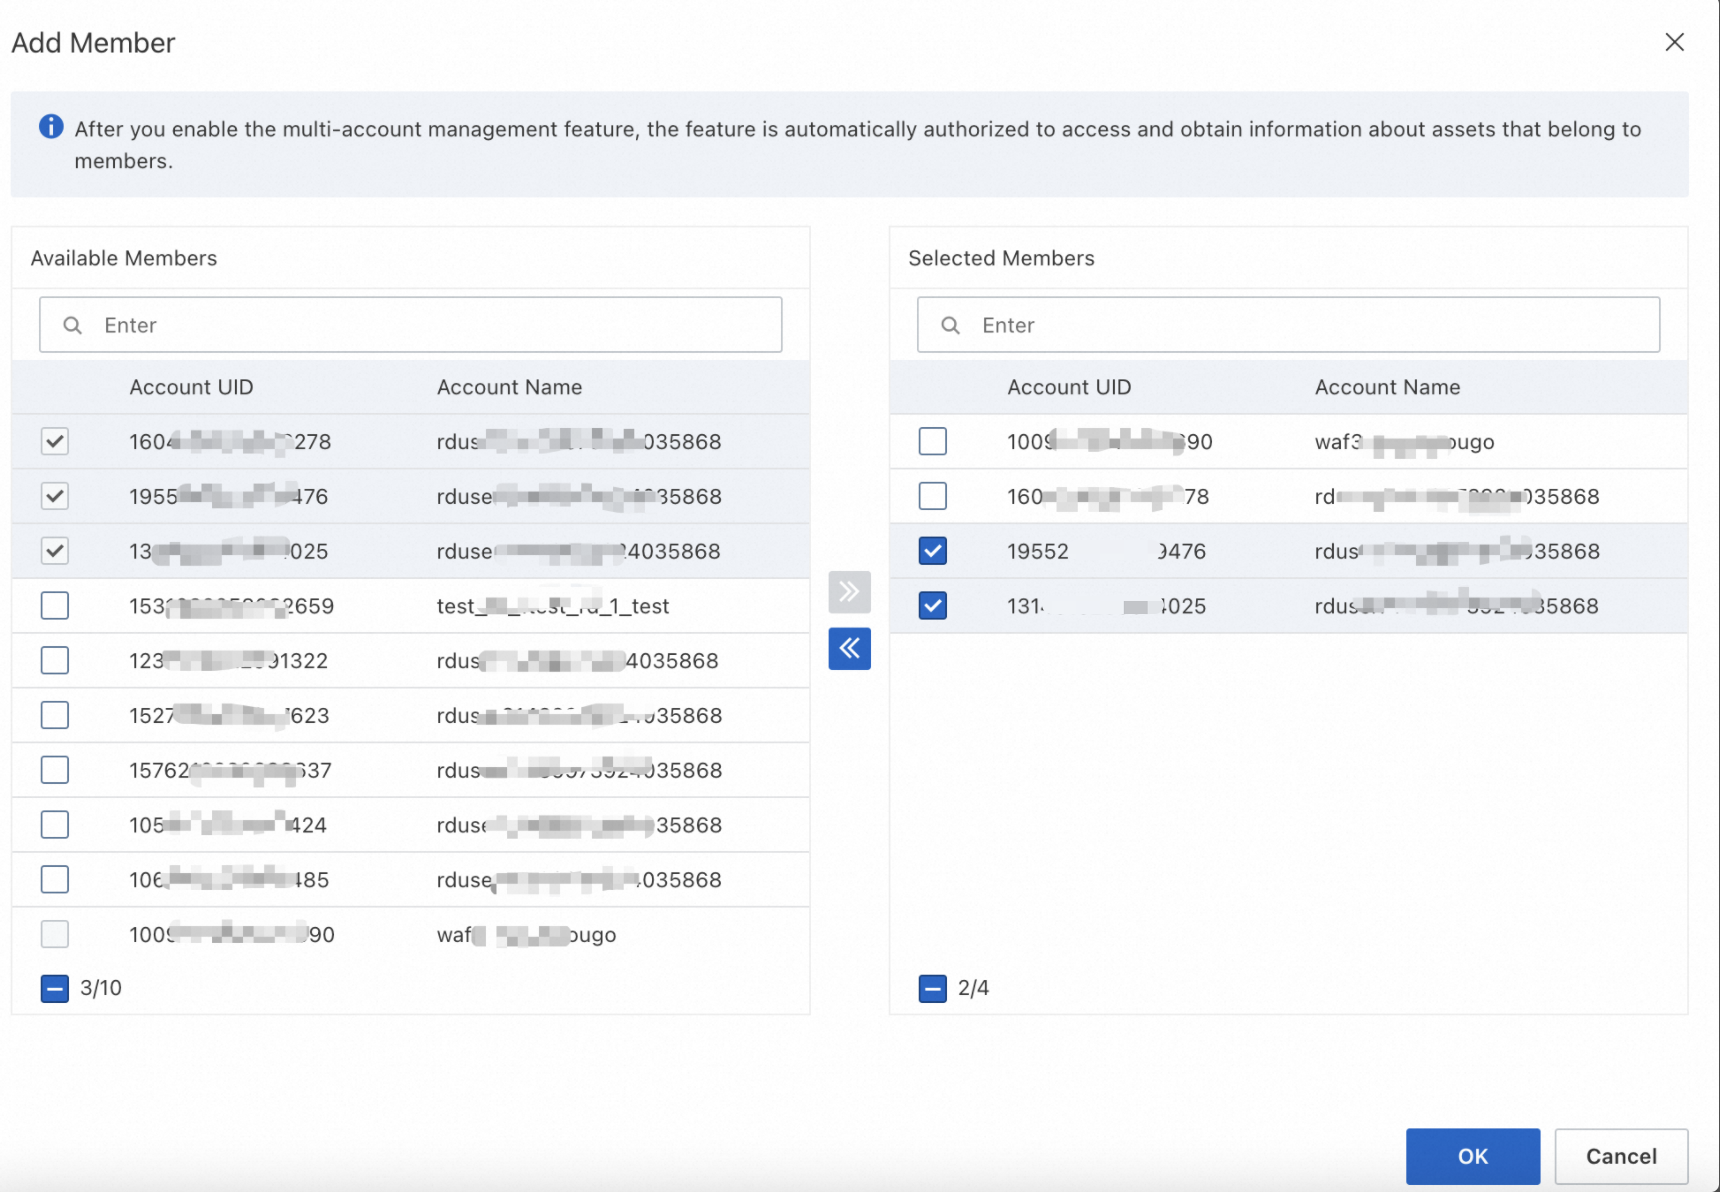This screenshot has width=1720, height=1192.
Task: Click the Selected Members panel title
Action: pos(1001,258)
